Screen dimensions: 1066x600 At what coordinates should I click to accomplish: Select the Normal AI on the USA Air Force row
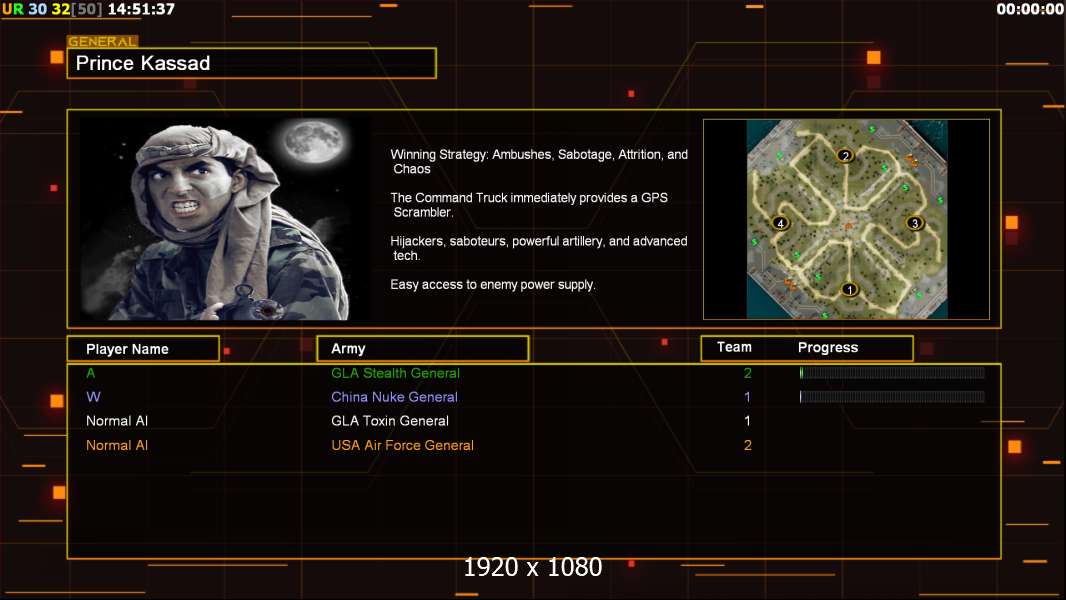click(117, 445)
